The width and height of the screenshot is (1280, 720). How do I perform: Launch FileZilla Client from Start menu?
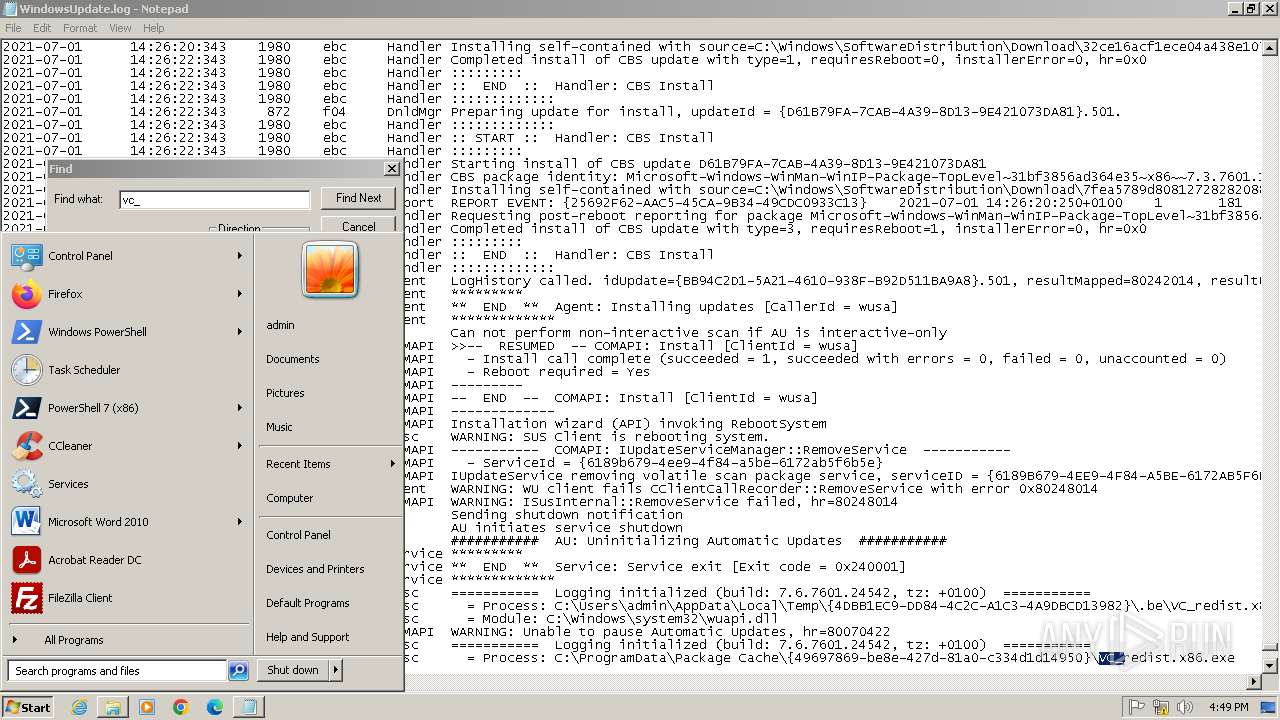pyautogui.click(x=27, y=598)
